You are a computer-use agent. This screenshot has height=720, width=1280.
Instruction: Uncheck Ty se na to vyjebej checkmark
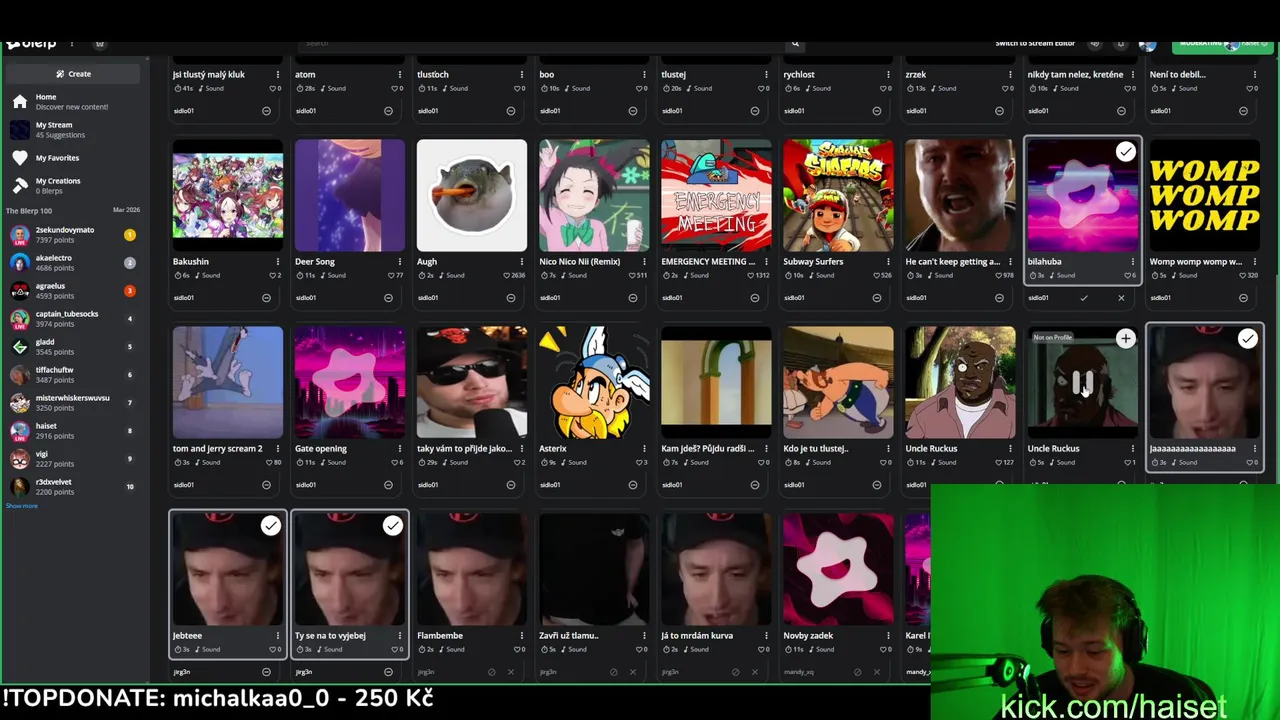tap(392, 526)
